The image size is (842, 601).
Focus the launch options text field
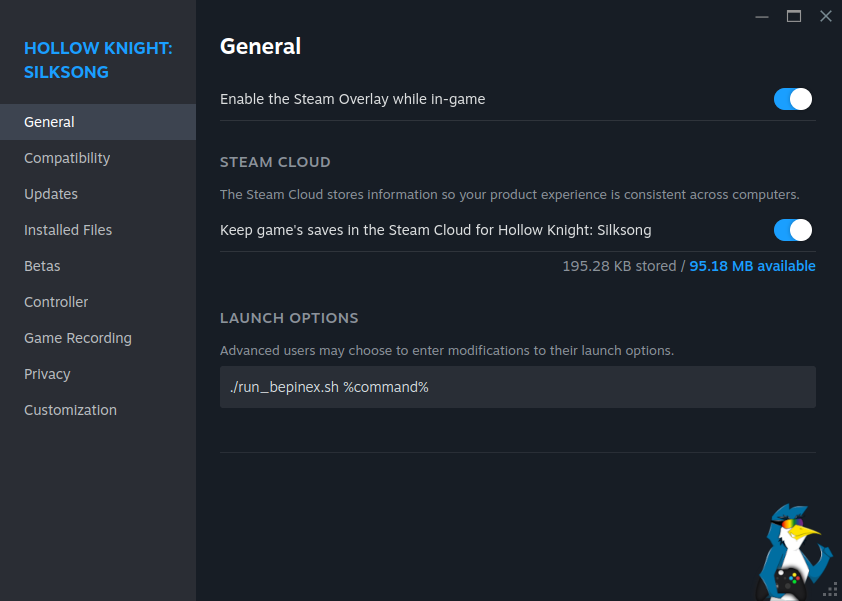click(517, 387)
